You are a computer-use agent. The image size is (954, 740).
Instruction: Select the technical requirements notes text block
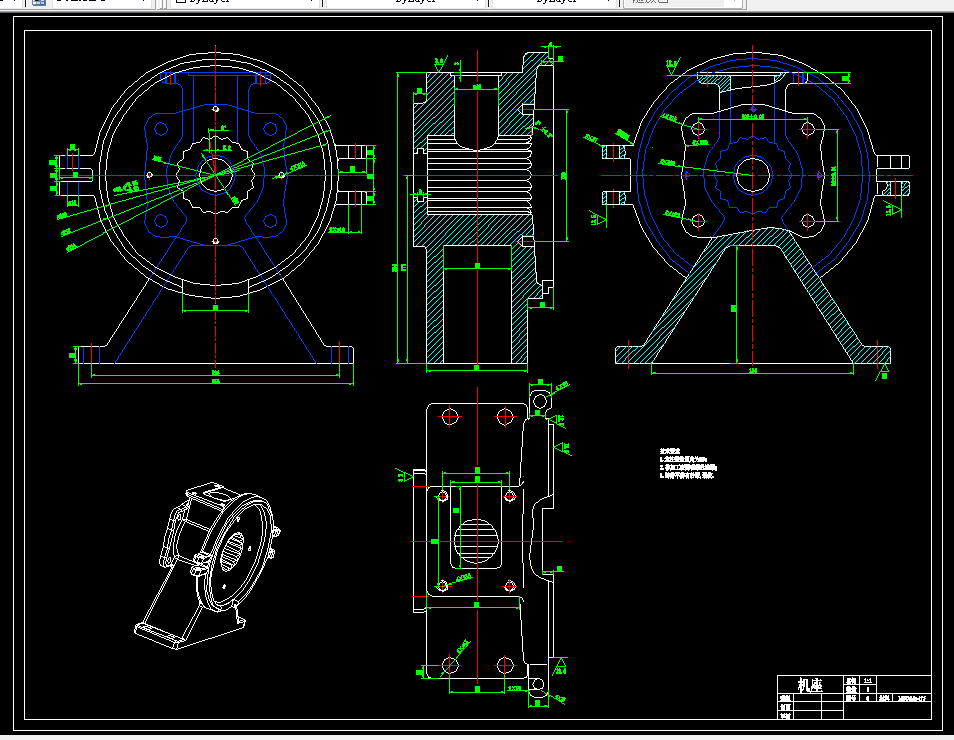(x=688, y=464)
